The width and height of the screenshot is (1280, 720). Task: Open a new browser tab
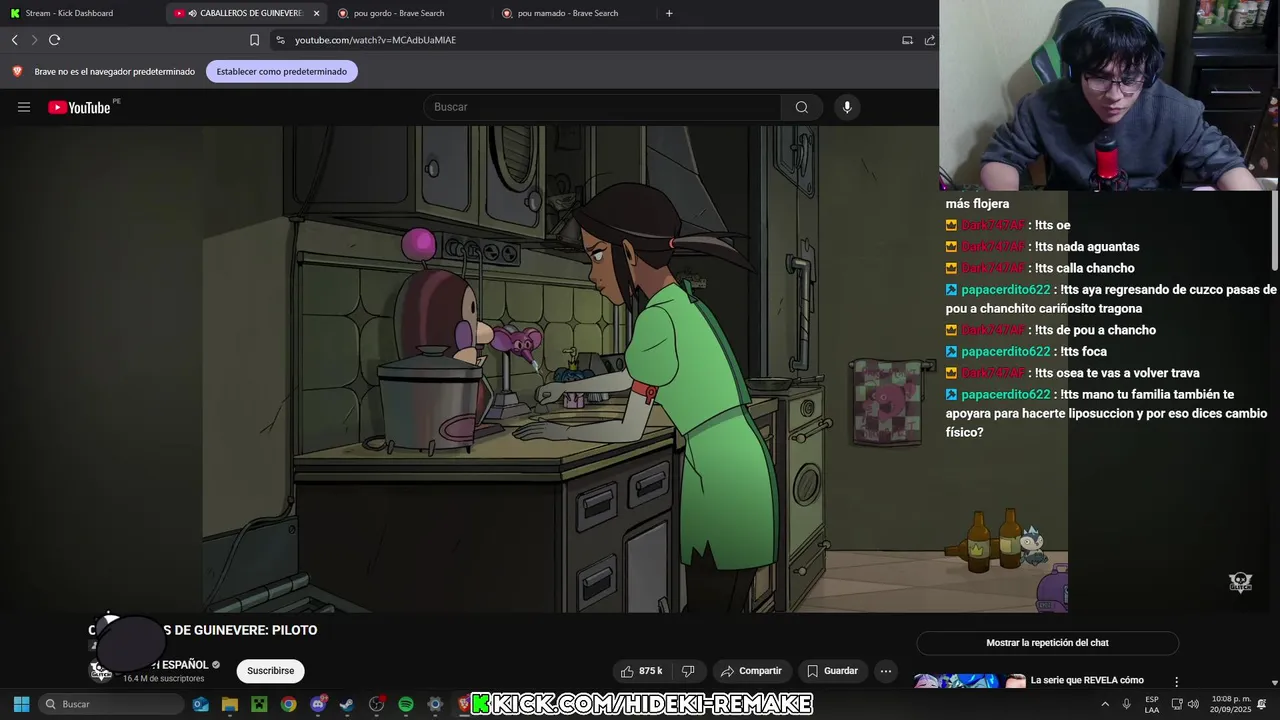[669, 13]
